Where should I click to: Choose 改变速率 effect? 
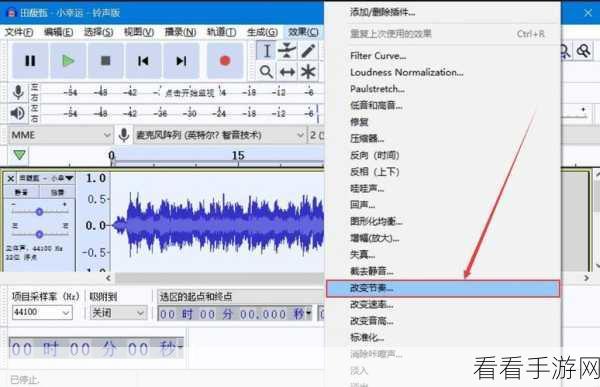point(442,305)
